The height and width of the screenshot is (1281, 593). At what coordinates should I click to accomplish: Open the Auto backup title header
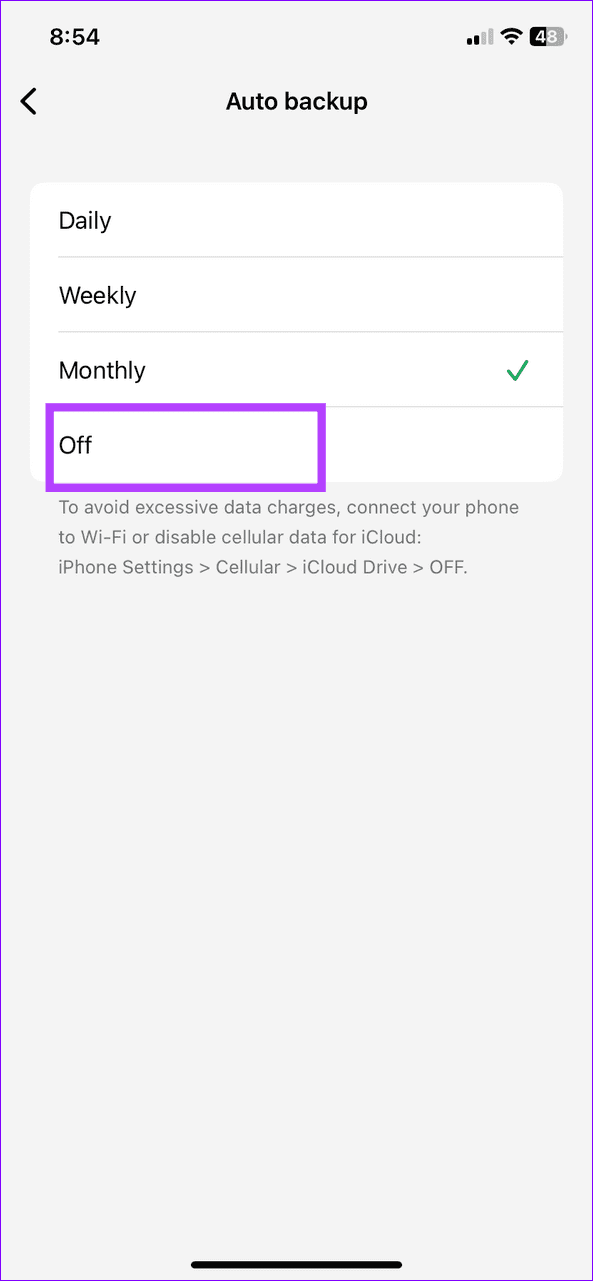296,101
